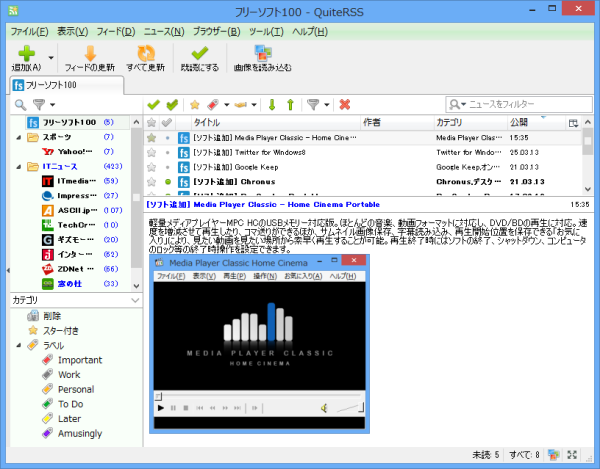Viewport: 600px width, 469px height.
Task: Collapse the ラベル tree node
Action: (x=18, y=345)
